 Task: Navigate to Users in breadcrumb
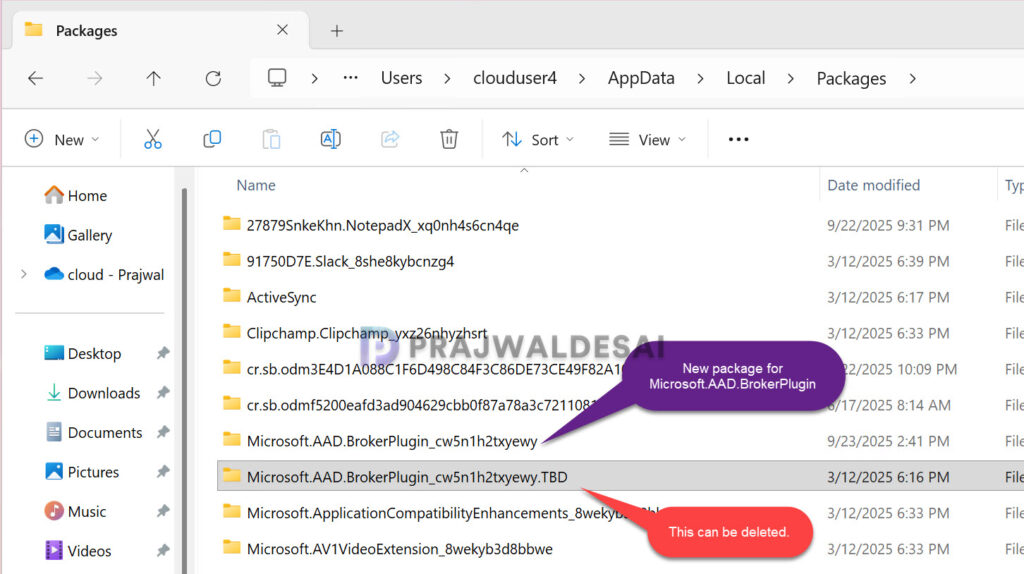[402, 78]
